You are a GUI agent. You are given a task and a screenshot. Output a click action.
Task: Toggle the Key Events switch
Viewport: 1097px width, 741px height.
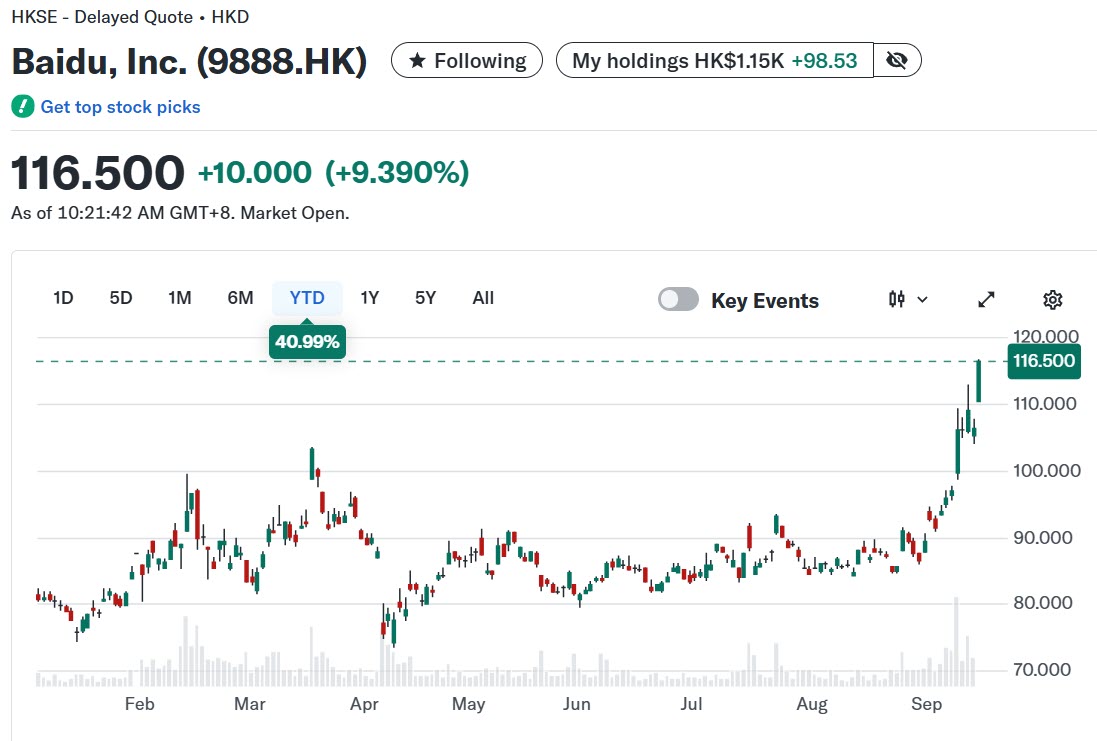coord(678,299)
